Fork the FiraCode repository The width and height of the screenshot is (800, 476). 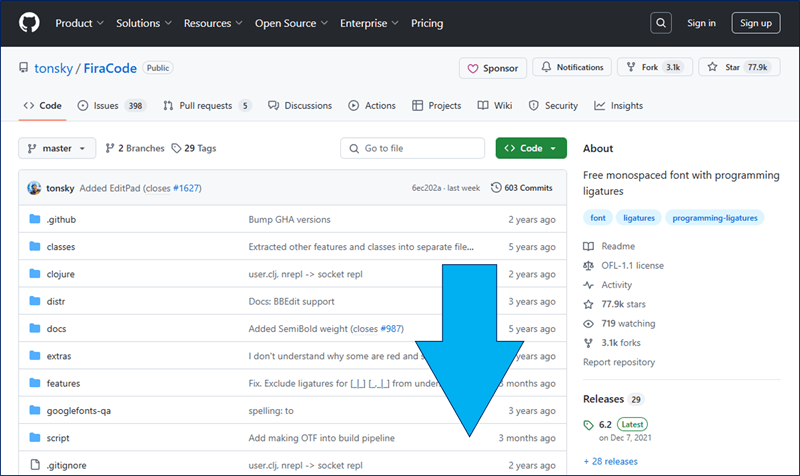point(655,67)
